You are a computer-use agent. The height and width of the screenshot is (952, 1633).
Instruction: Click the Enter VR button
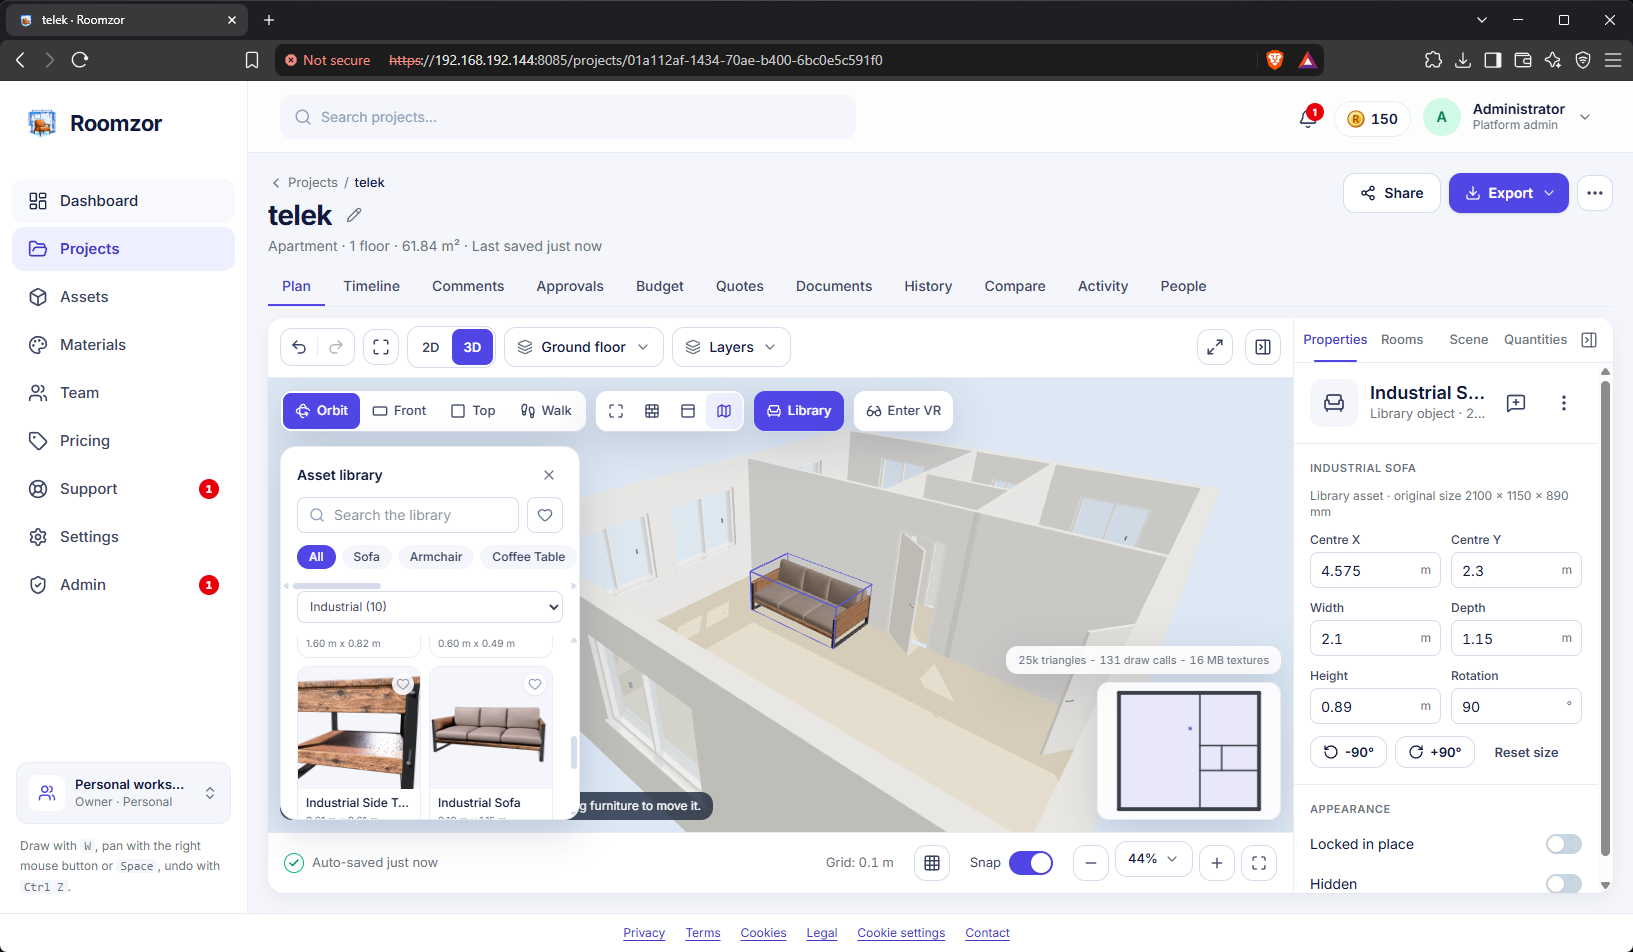coord(904,411)
